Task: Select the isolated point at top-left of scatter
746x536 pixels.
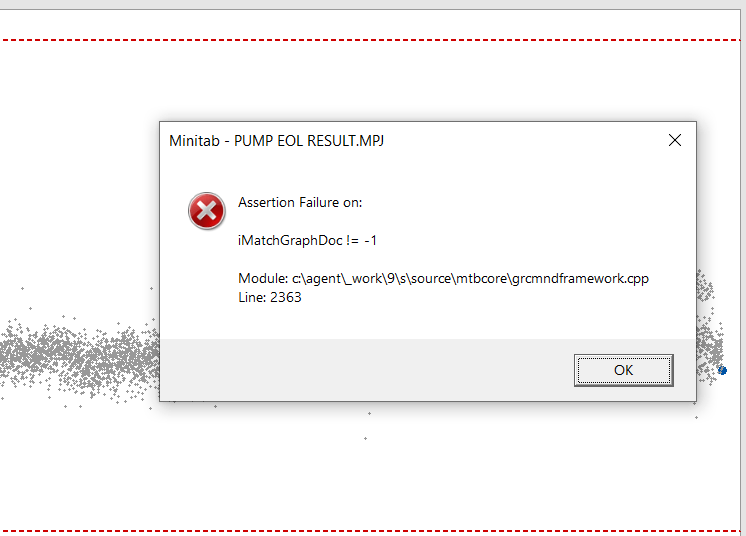Action: coord(22,288)
